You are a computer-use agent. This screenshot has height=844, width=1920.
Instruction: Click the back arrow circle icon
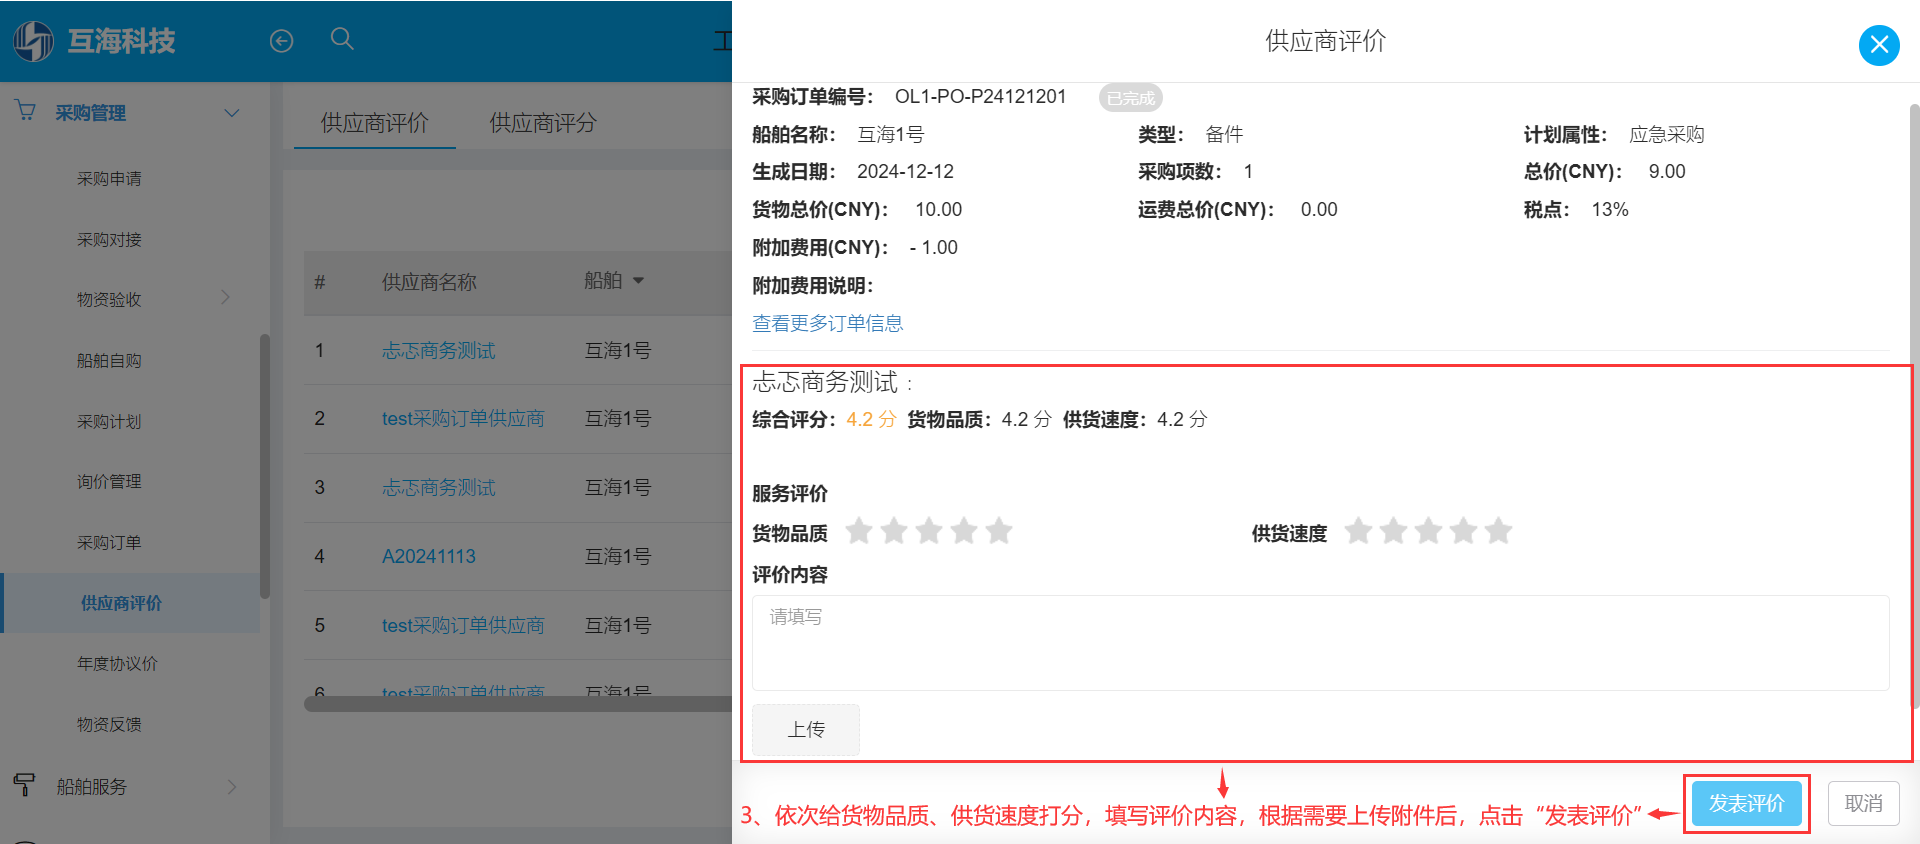coord(282,41)
